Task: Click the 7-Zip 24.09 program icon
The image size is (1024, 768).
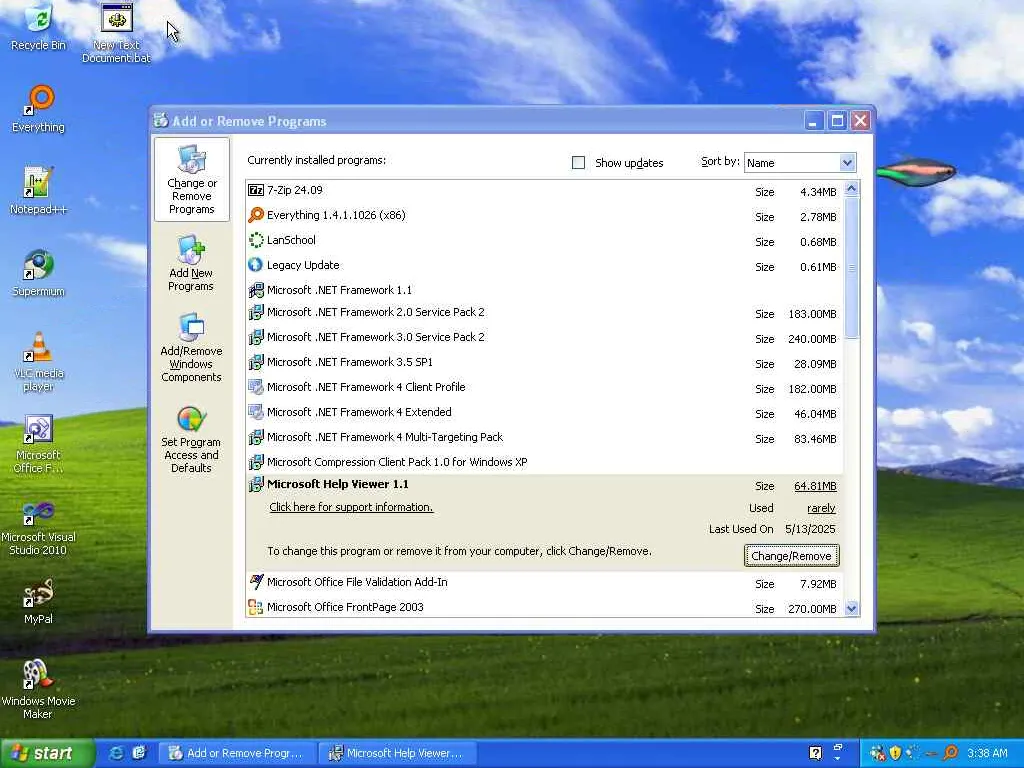Action: click(256, 190)
